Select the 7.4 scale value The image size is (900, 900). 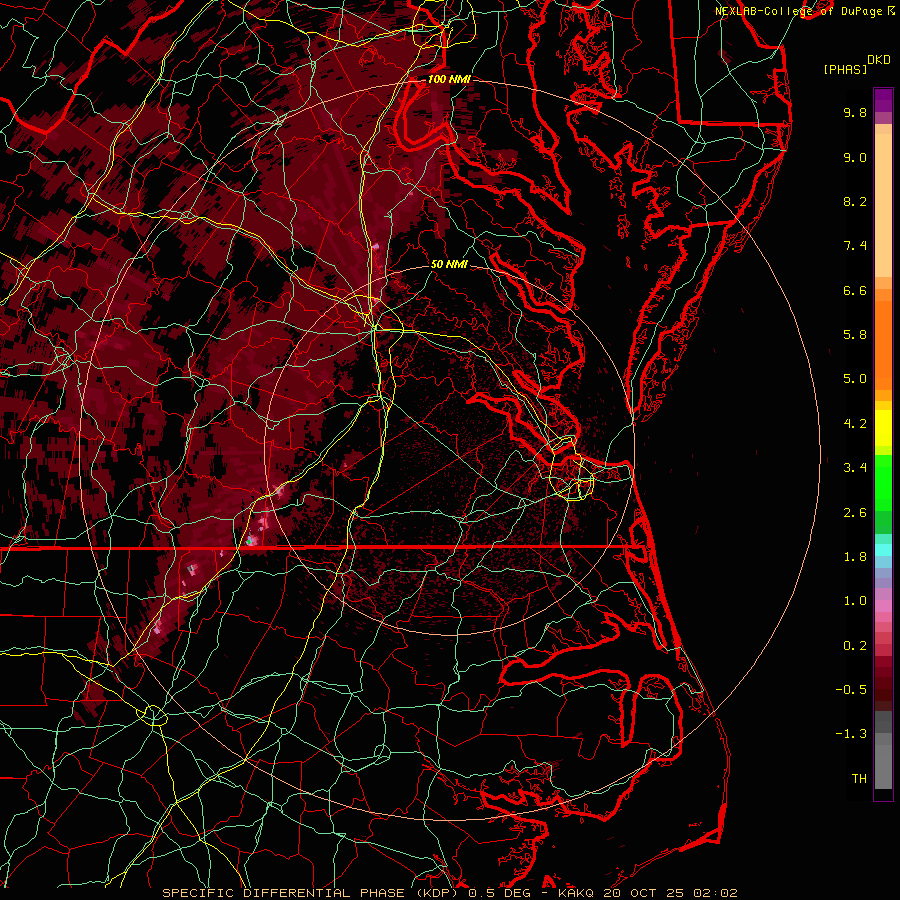click(855, 246)
